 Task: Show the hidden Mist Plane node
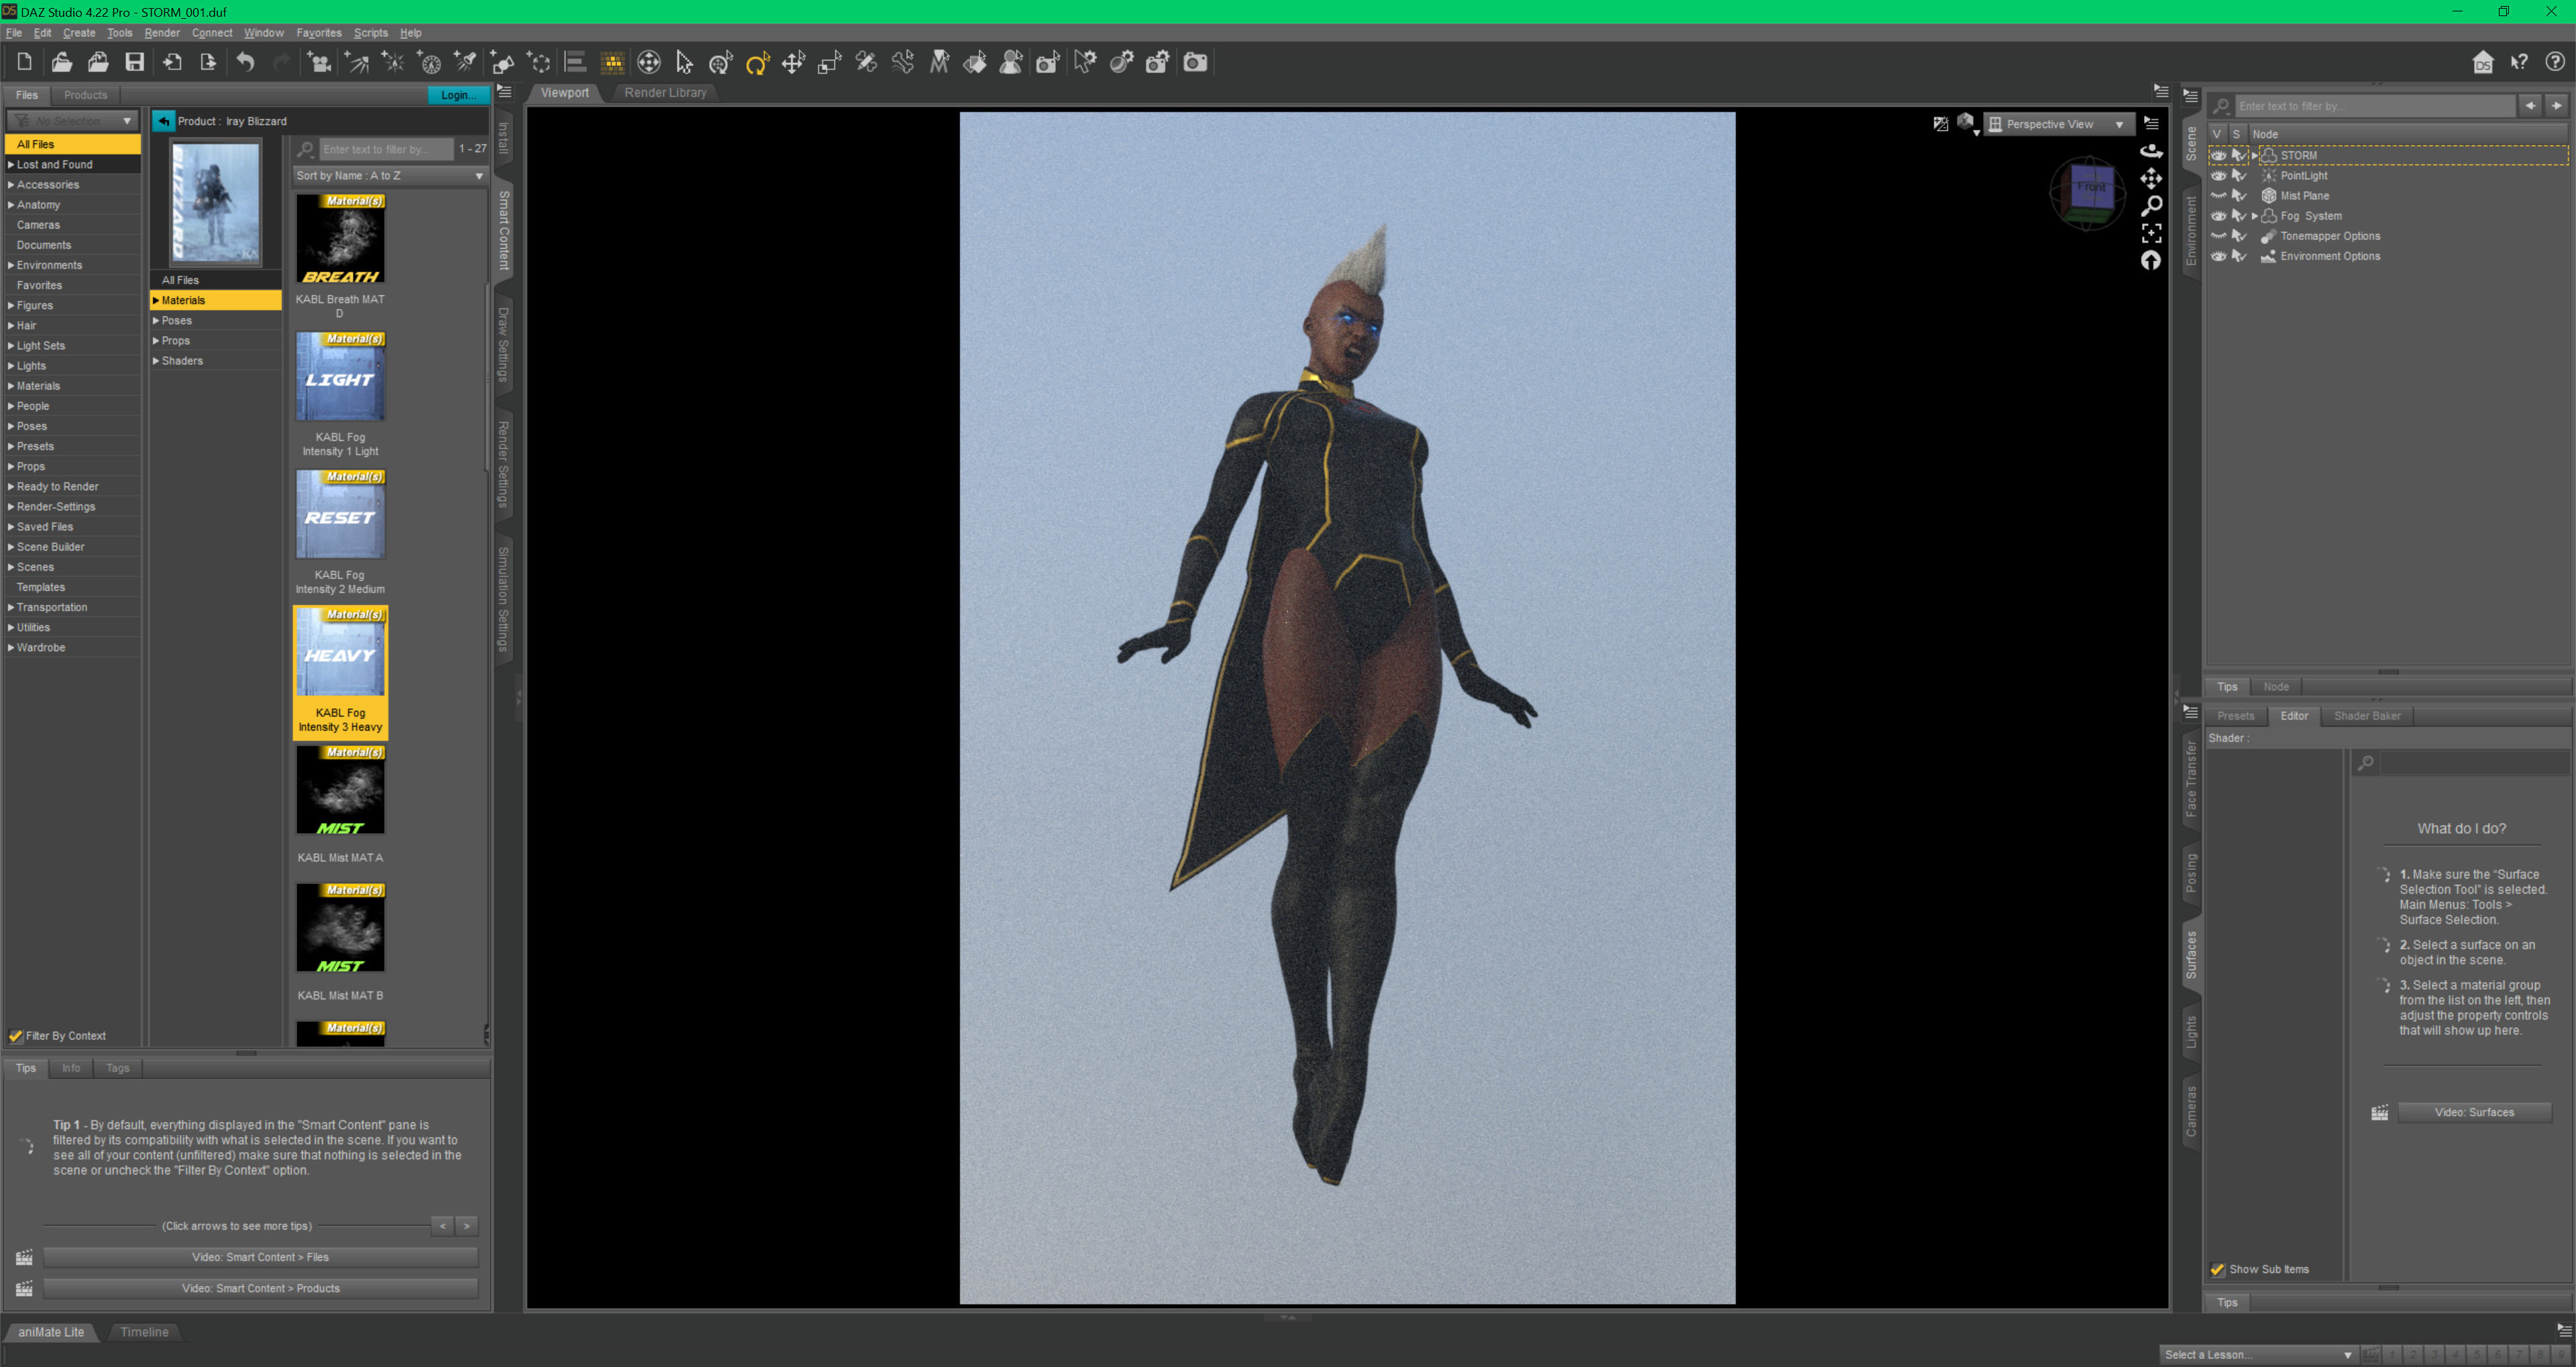2218,196
